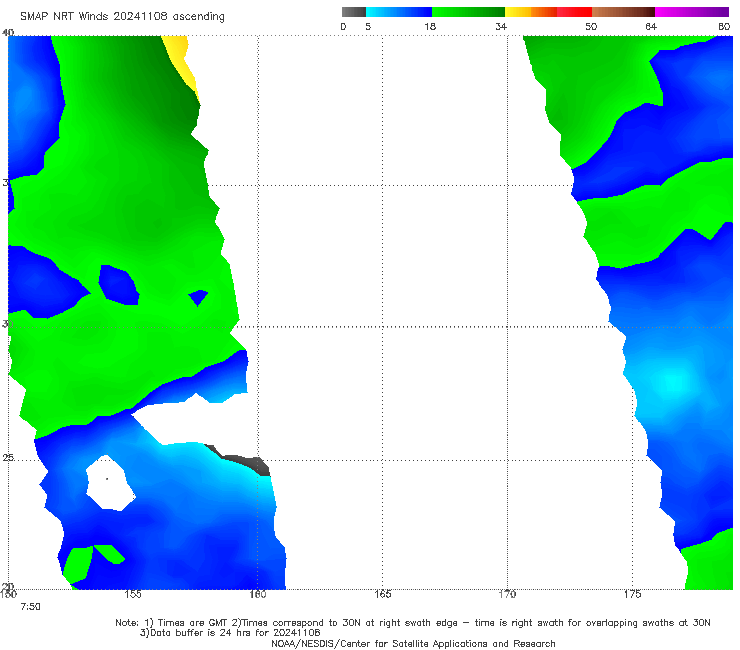Click the yellow high-wind patch near 40N
Image resolution: width=740 pixels, height=650 pixels.
pos(181,60)
